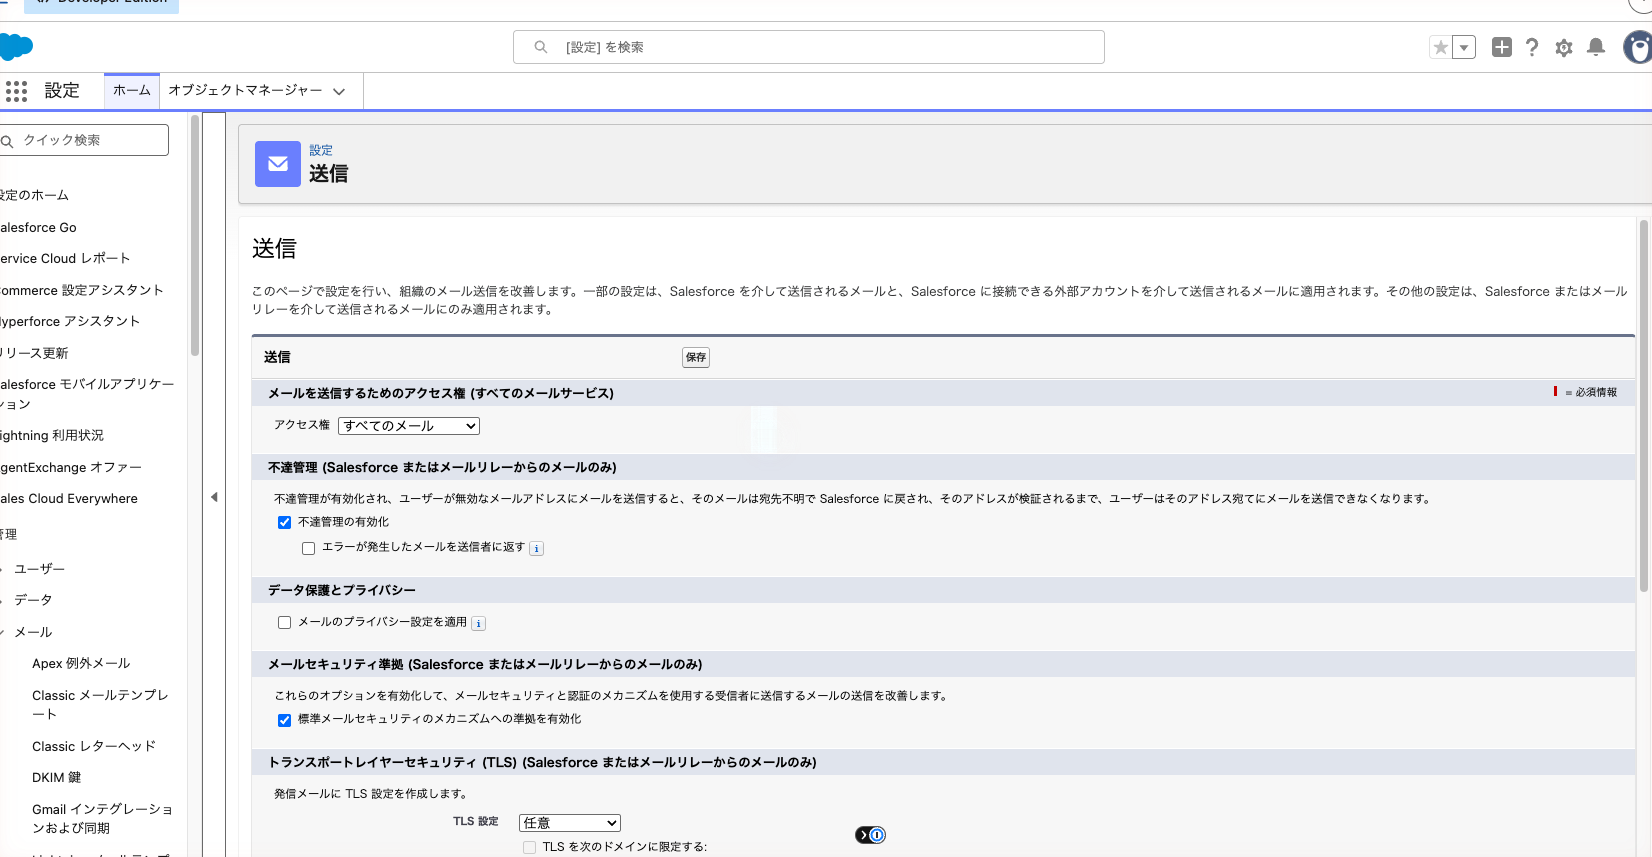Open the TLS 設定 dropdown
The height and width of the screenshot is (857, 1652).
point(570,823)
